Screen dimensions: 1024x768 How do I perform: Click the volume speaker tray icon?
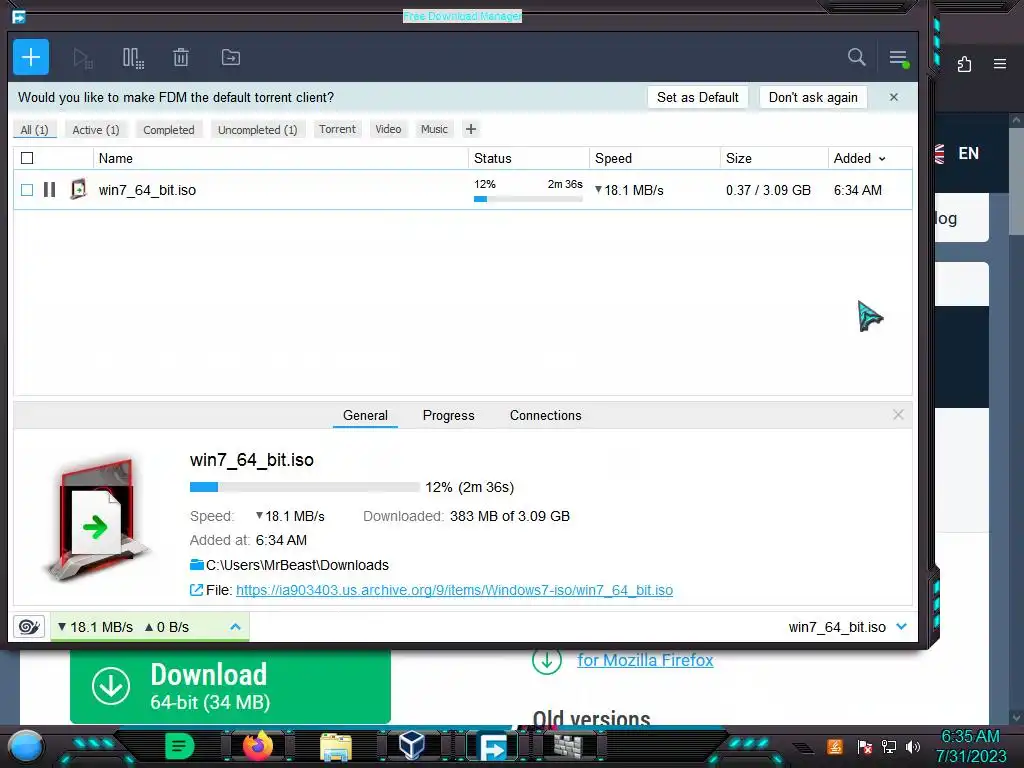point(913,746)
